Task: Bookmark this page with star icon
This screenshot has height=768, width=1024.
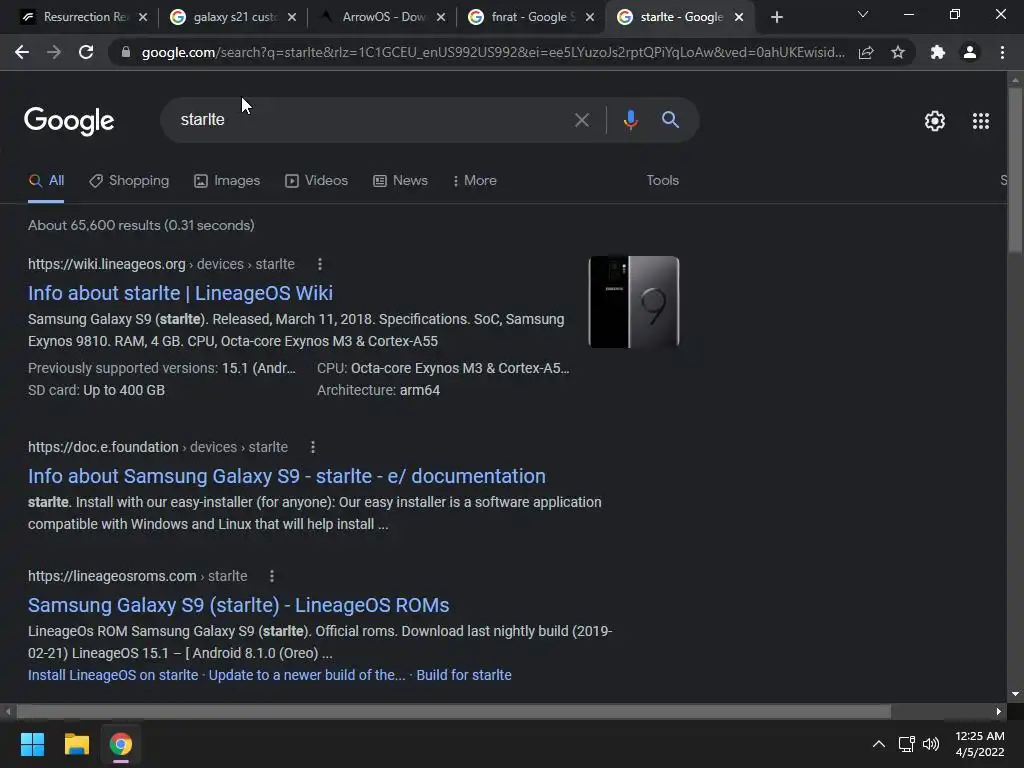Action: point(898,52)
